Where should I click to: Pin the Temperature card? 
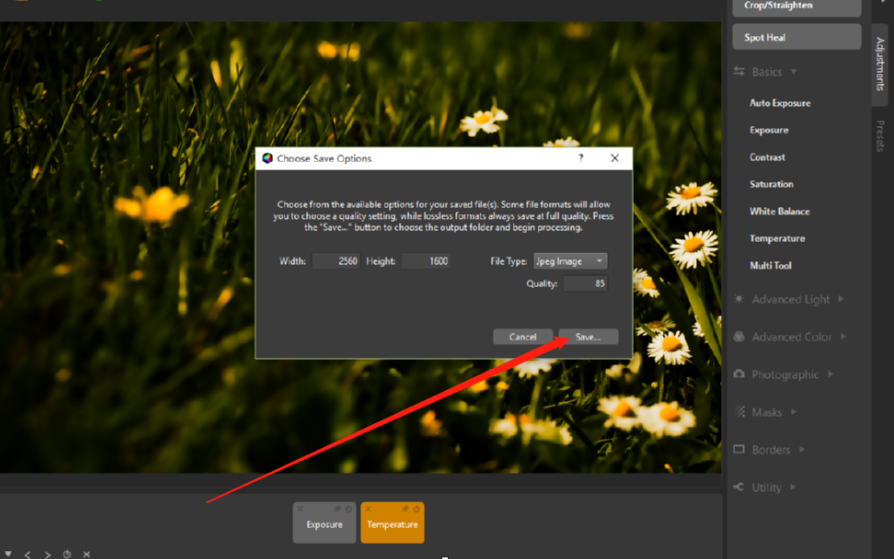405,509
